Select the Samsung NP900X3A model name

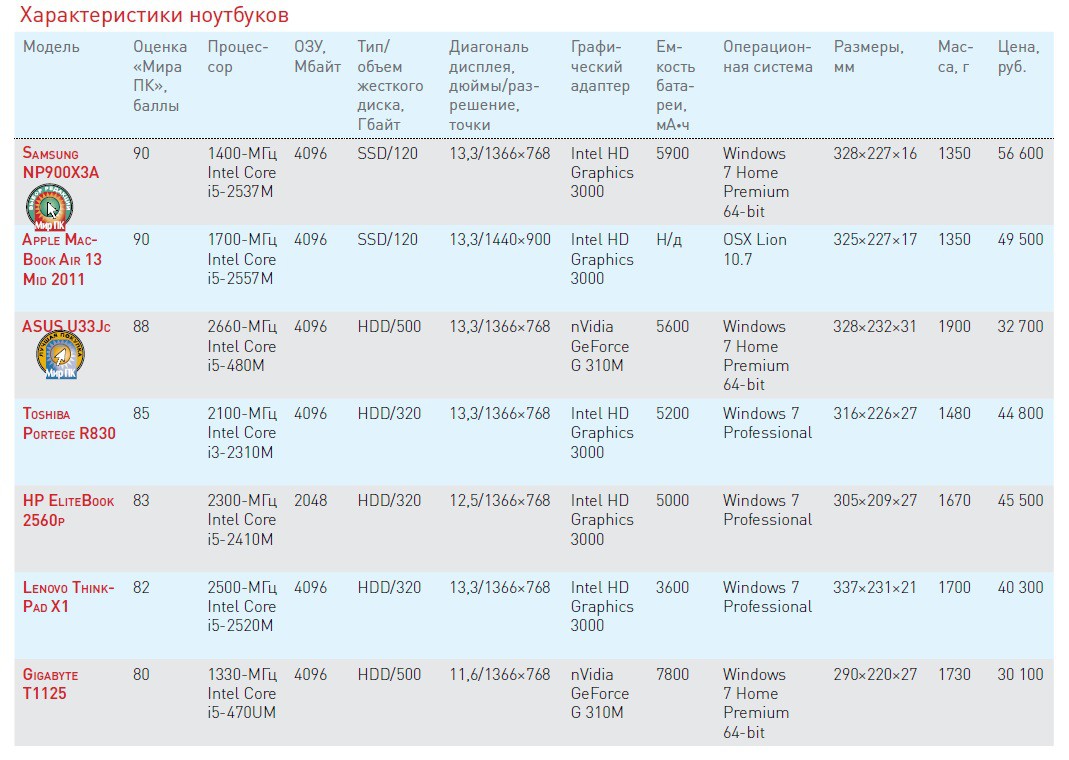pos(61,163)
